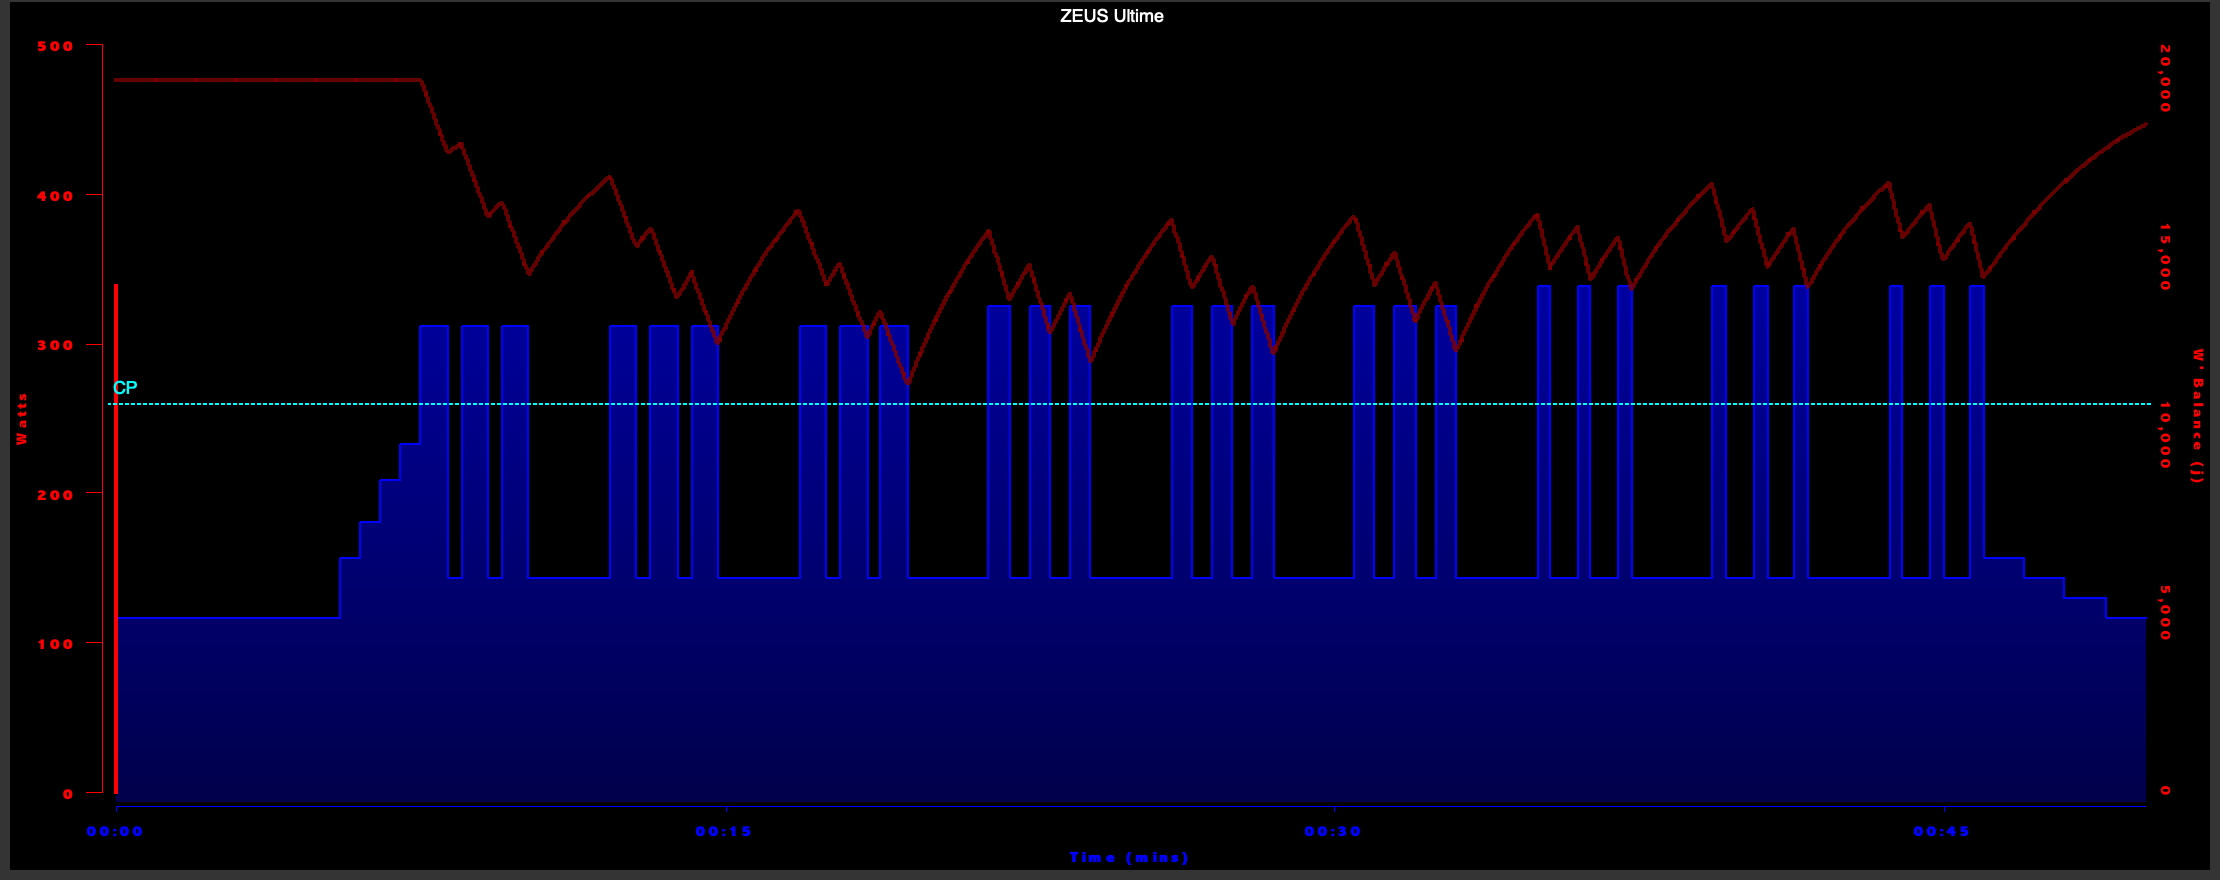Click the 500 watts tick label
2220x880 pixels.
click(x=55, y=46)
